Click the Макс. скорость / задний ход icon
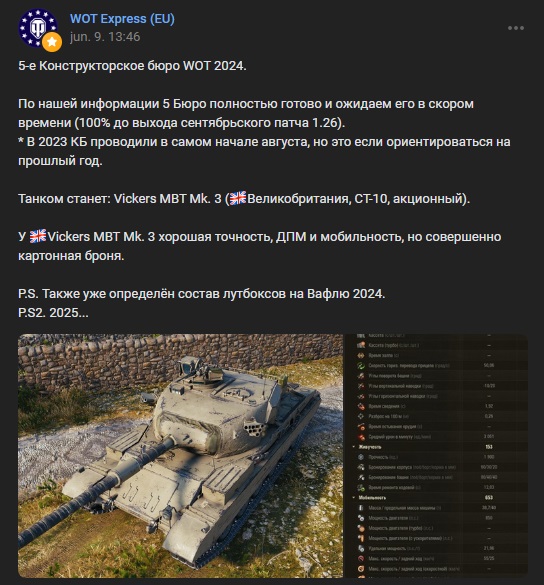 pos(361,559)
